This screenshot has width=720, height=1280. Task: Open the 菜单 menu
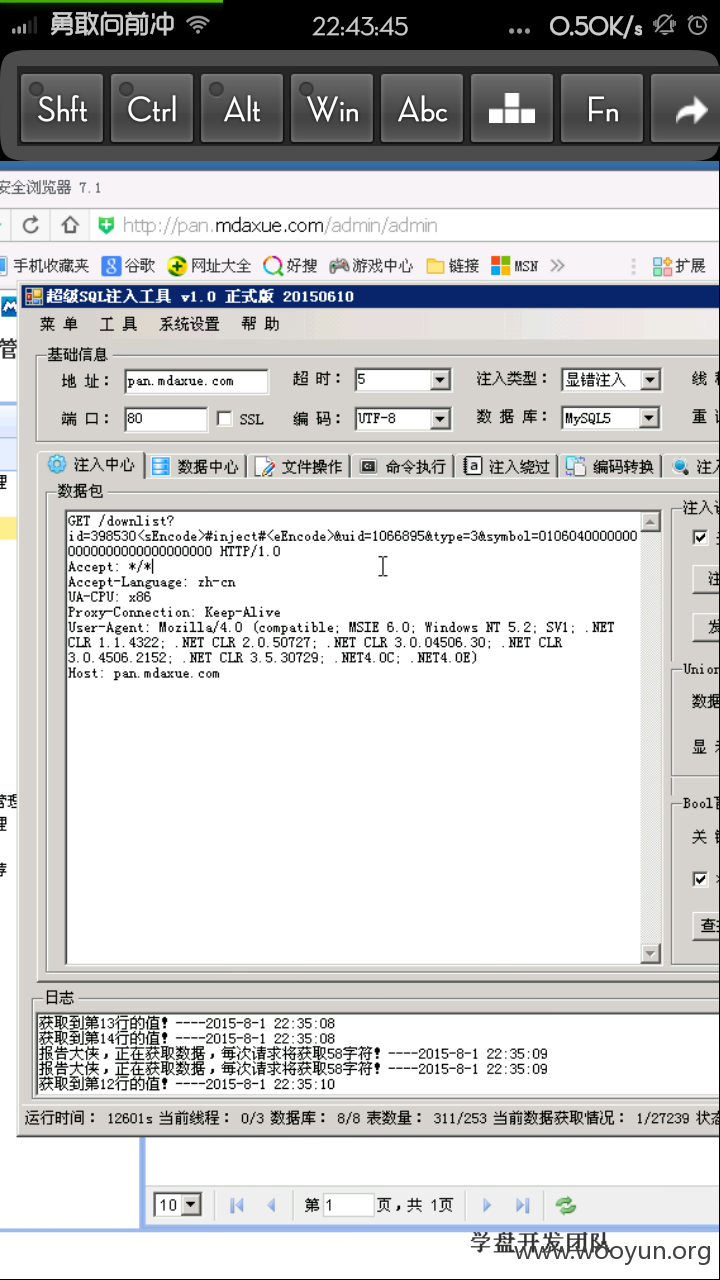[x=59, y=324]
